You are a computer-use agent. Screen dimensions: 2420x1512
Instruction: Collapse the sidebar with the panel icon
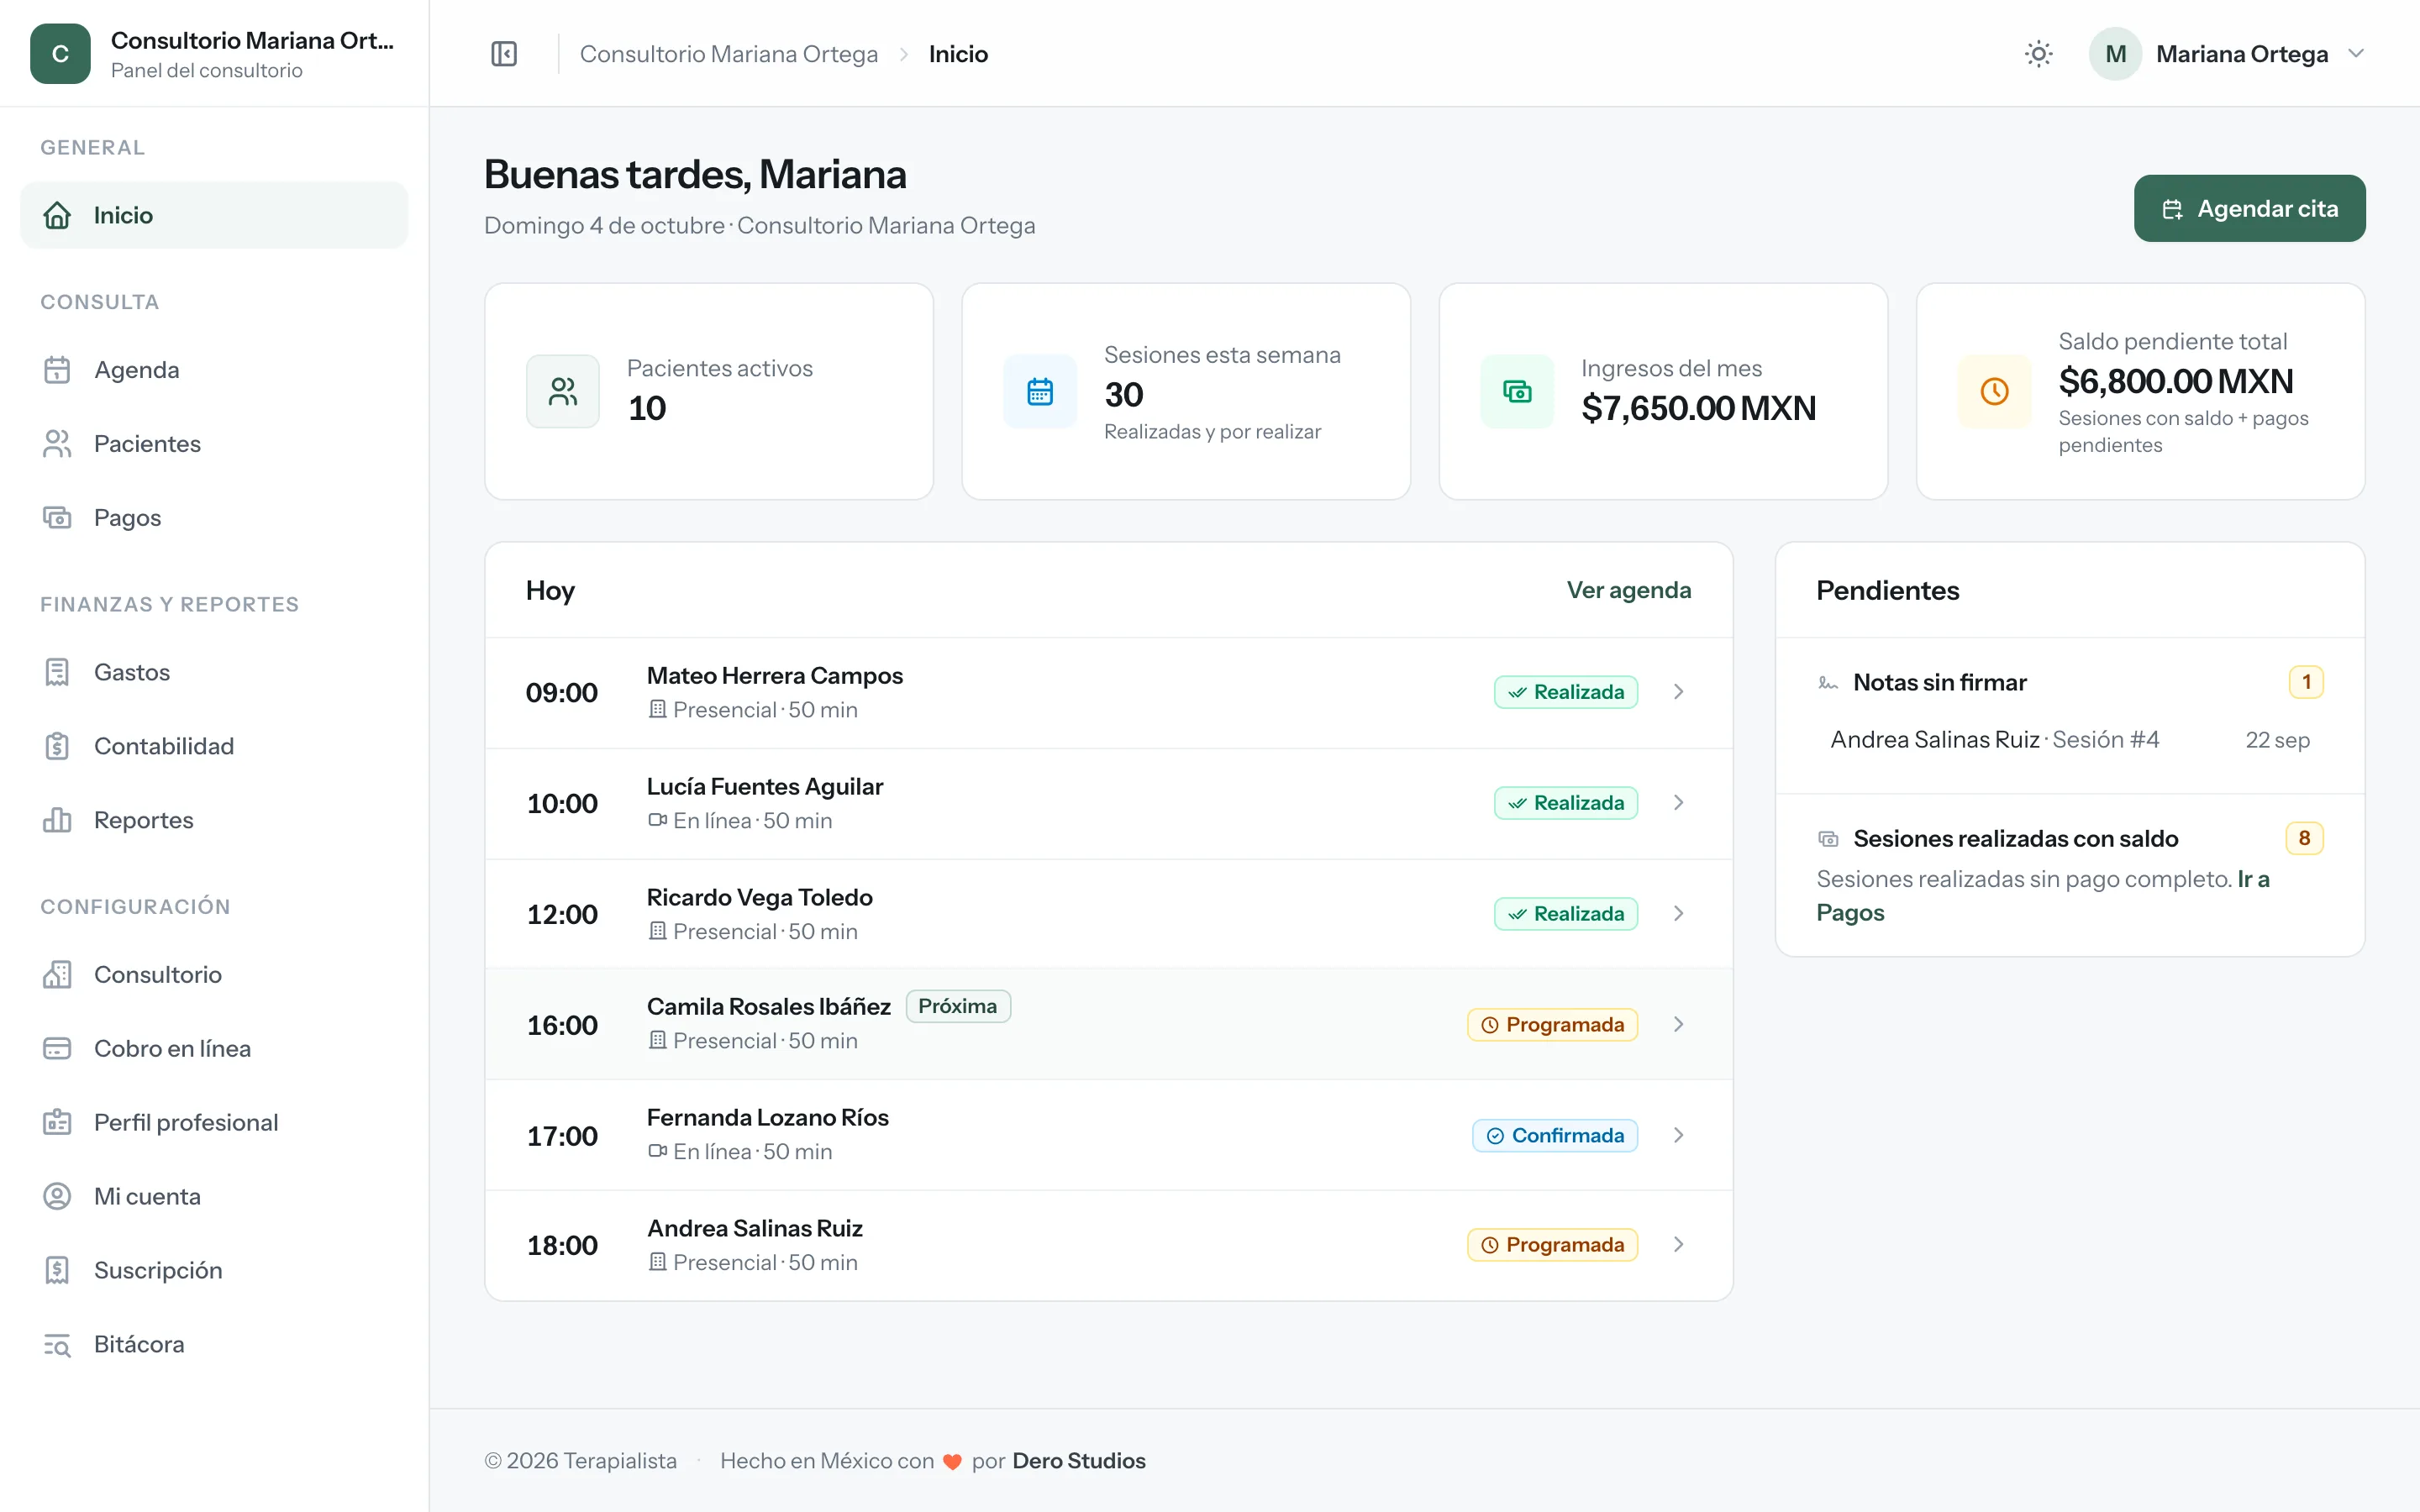(x=504, y=54)
